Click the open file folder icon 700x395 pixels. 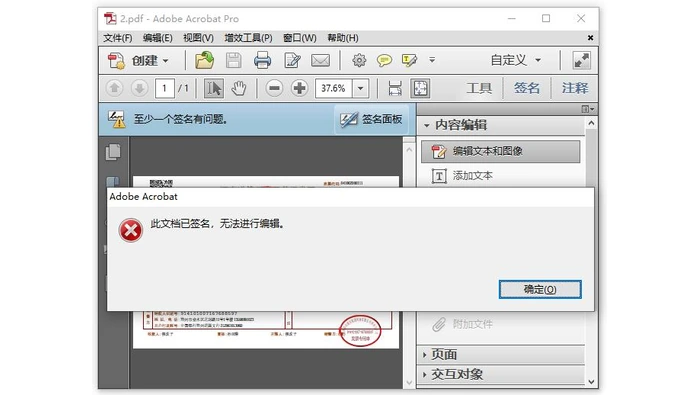pos(204,60)
